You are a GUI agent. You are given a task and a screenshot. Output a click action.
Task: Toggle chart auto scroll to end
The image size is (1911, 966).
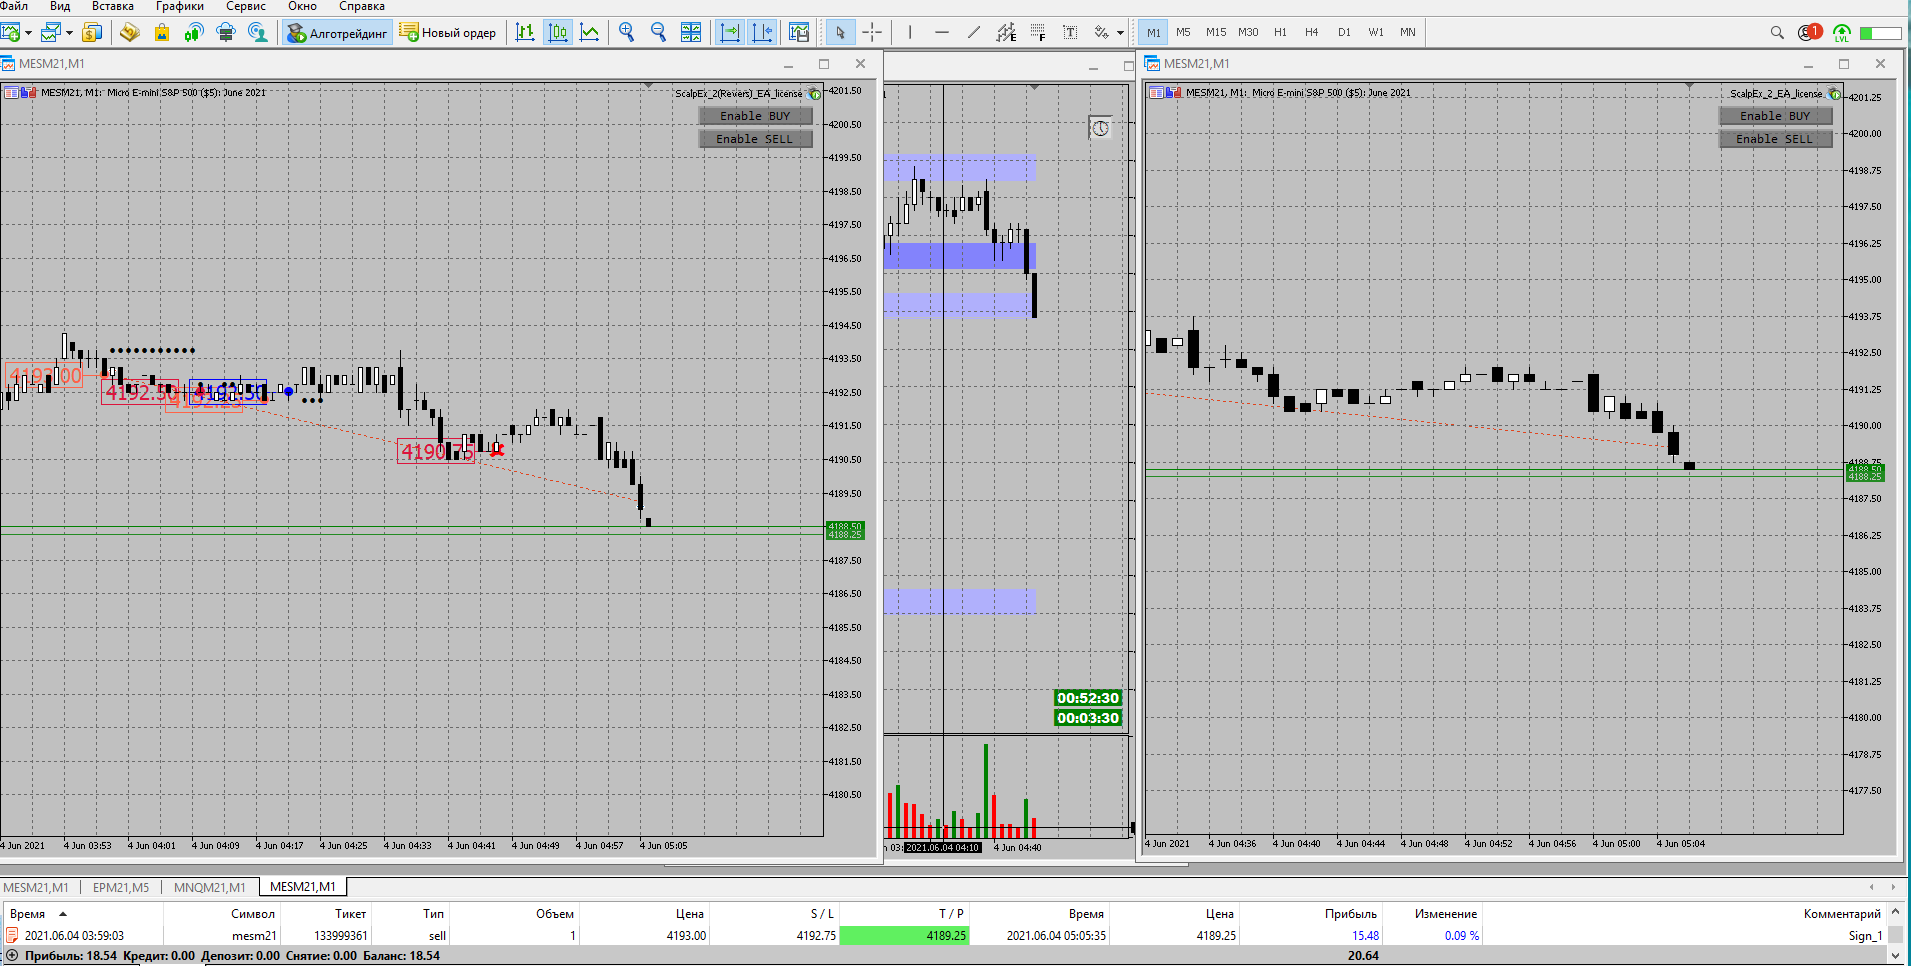(x=730, y=33)
